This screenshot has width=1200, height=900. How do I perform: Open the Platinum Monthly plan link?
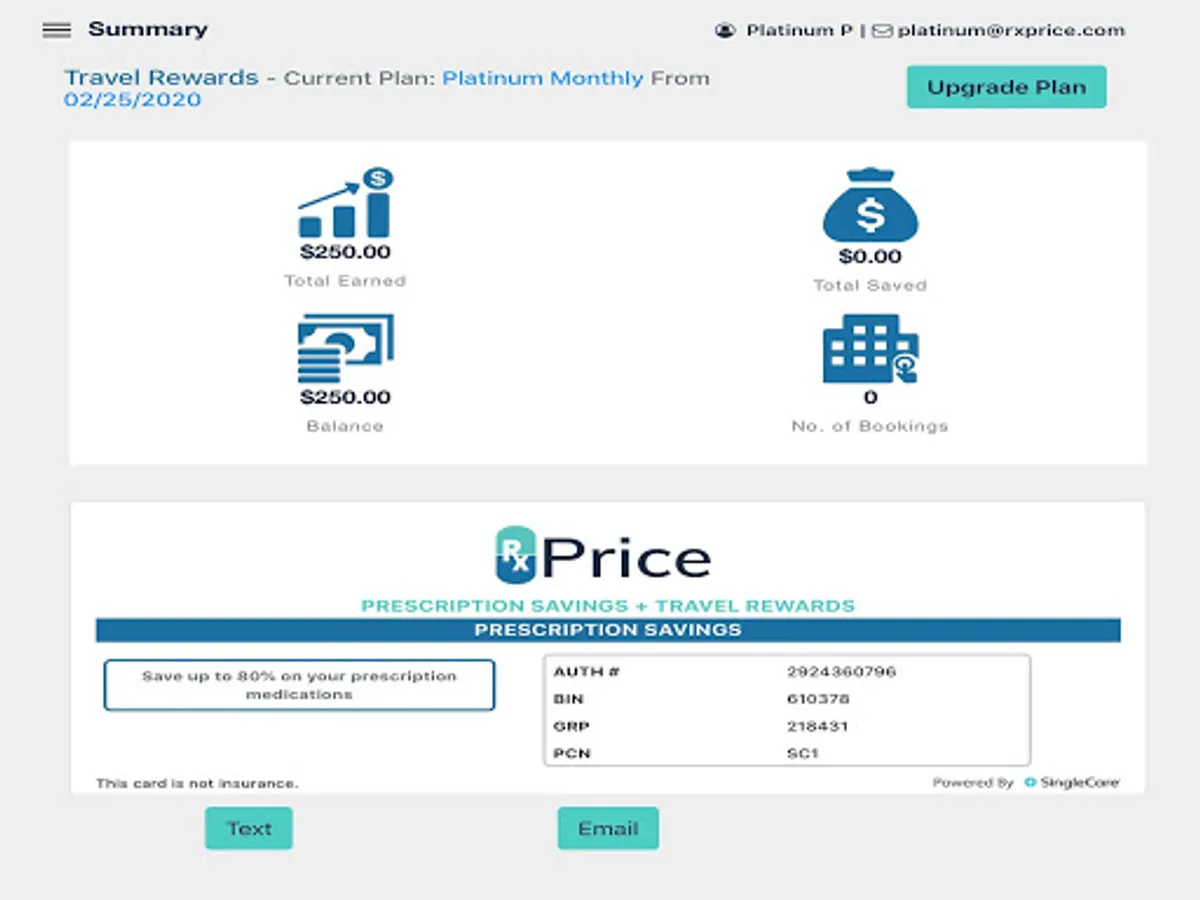coord(543,78)
